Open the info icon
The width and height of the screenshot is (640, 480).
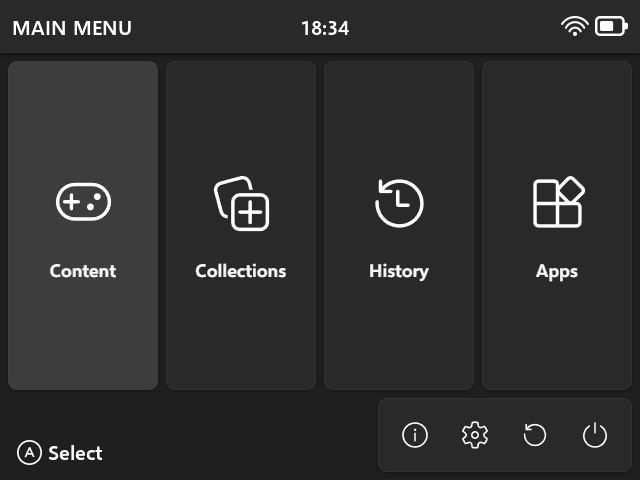(415, 435)
